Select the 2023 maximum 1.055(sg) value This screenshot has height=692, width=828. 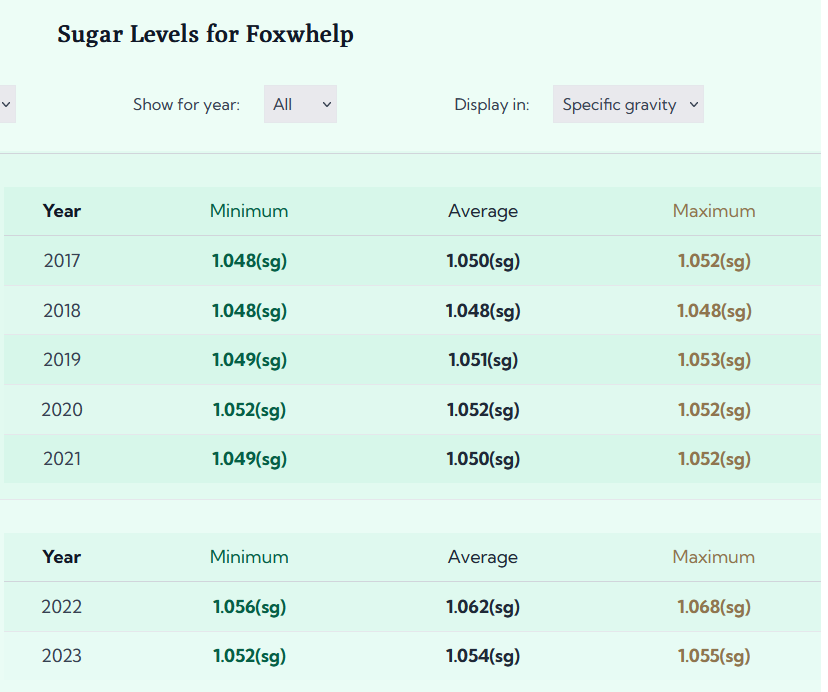(714, 656)
